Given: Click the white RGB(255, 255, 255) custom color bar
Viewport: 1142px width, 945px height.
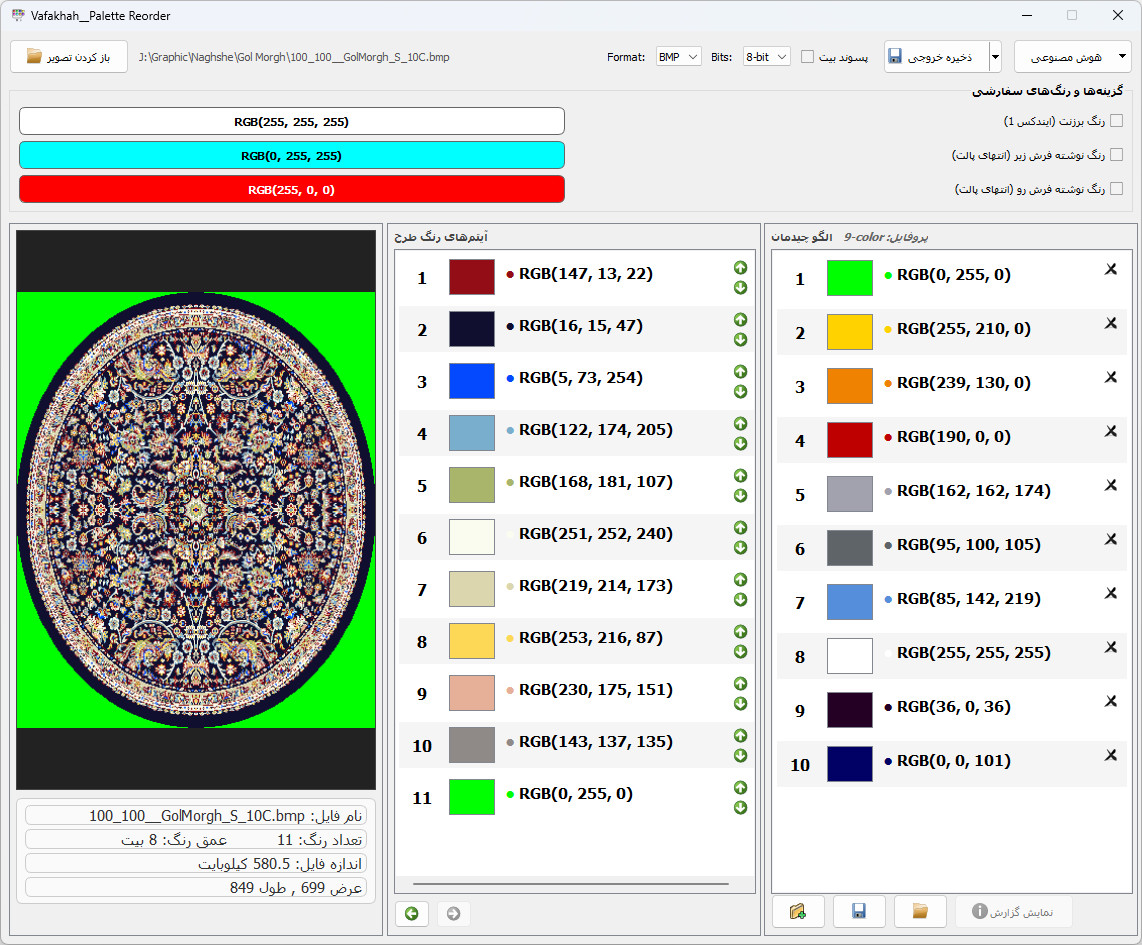Looking at the screenshot, I should pyautogui.click(x=291, y=122).
